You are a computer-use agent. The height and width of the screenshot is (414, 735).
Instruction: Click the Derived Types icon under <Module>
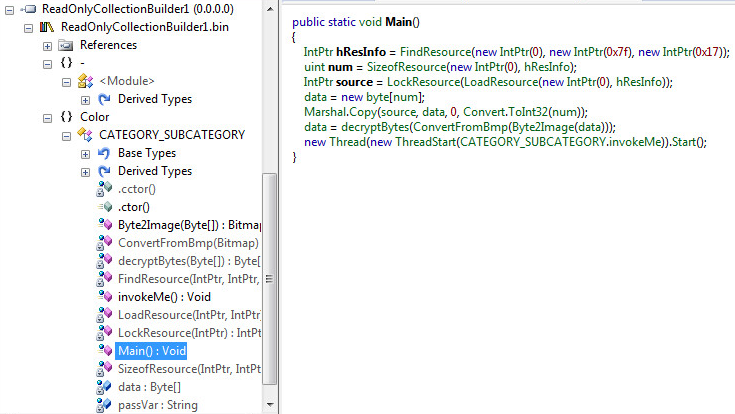click(104, 99)
